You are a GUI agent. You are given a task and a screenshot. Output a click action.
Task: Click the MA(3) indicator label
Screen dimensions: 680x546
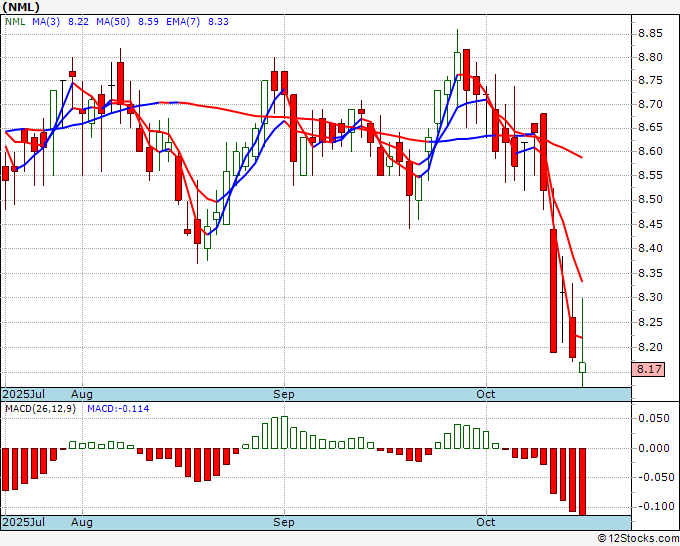click(46, 22)
